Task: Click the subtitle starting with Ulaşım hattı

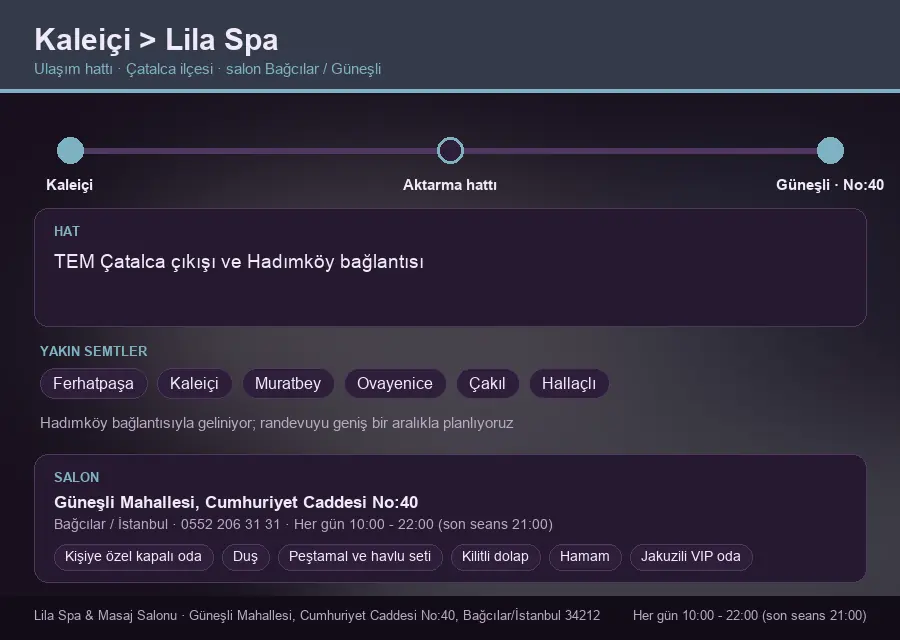Action: 208,69
